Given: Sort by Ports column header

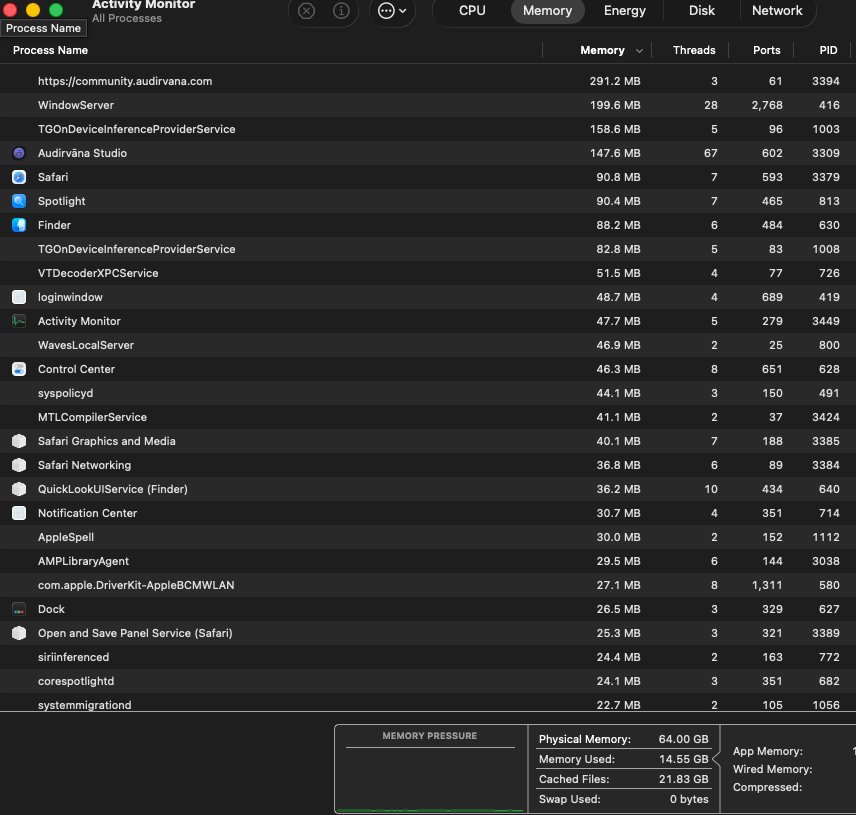Looking at the screenshot, I should coord(766,50).
